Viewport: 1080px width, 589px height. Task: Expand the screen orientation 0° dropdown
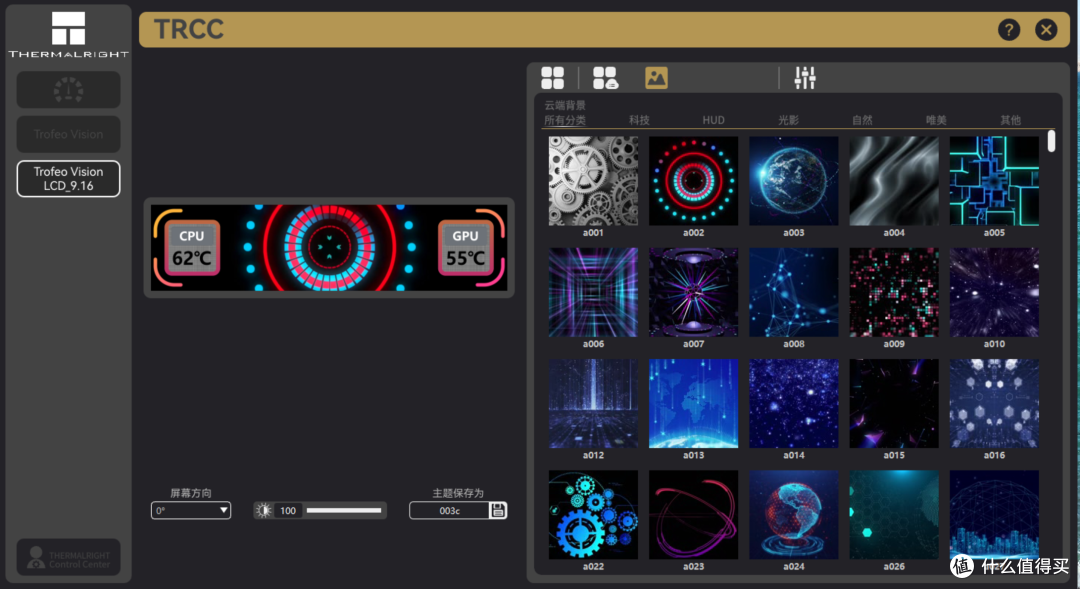pos(191,510)
